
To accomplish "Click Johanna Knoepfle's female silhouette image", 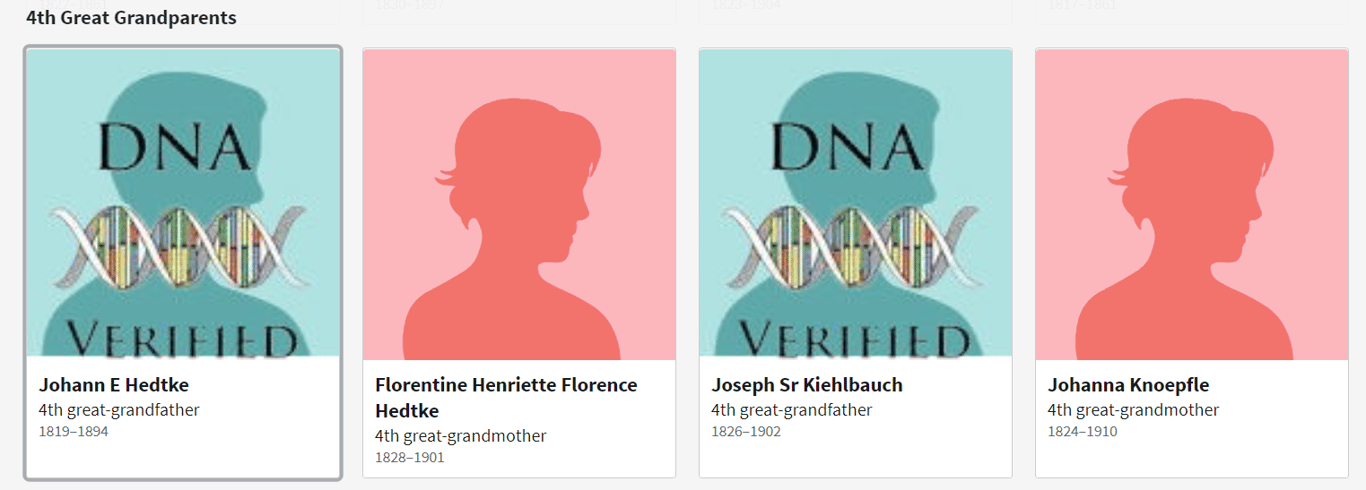I will pyautogui.click(x=1191, y=204).
